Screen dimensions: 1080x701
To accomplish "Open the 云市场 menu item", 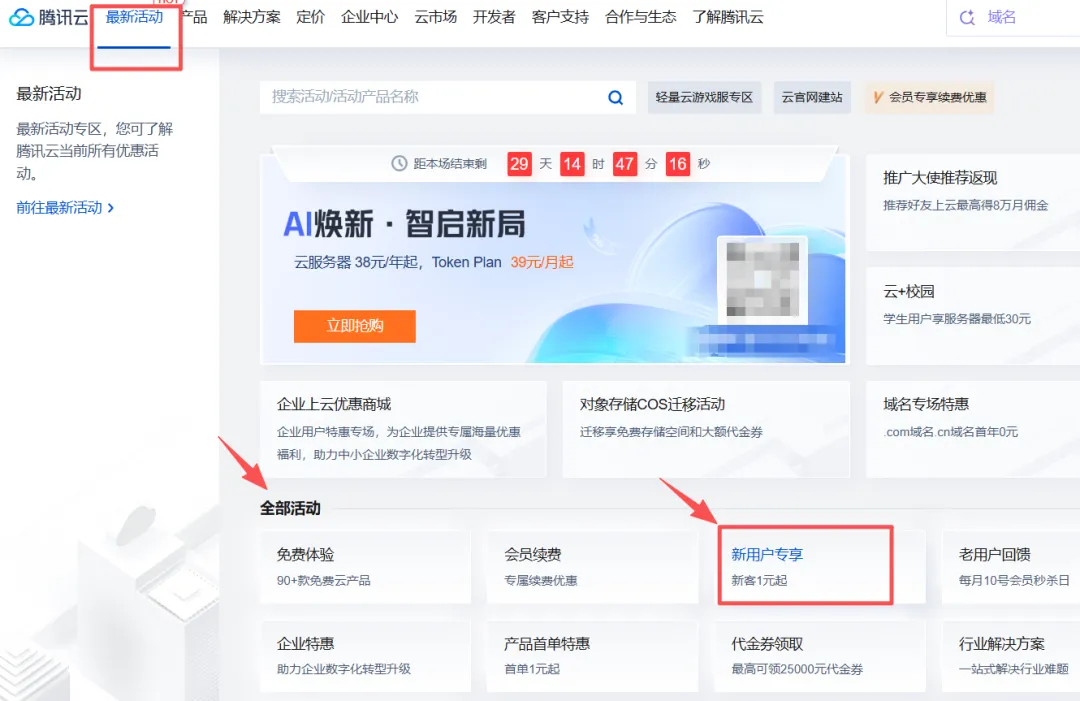I will pyautogui.click(x=435, y=17).
